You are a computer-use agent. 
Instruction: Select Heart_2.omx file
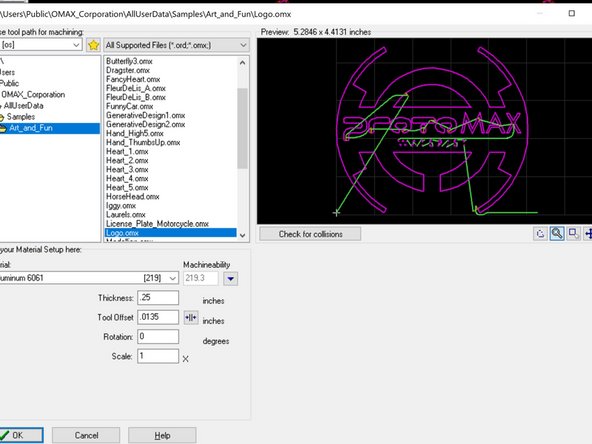tap(127, 161)
